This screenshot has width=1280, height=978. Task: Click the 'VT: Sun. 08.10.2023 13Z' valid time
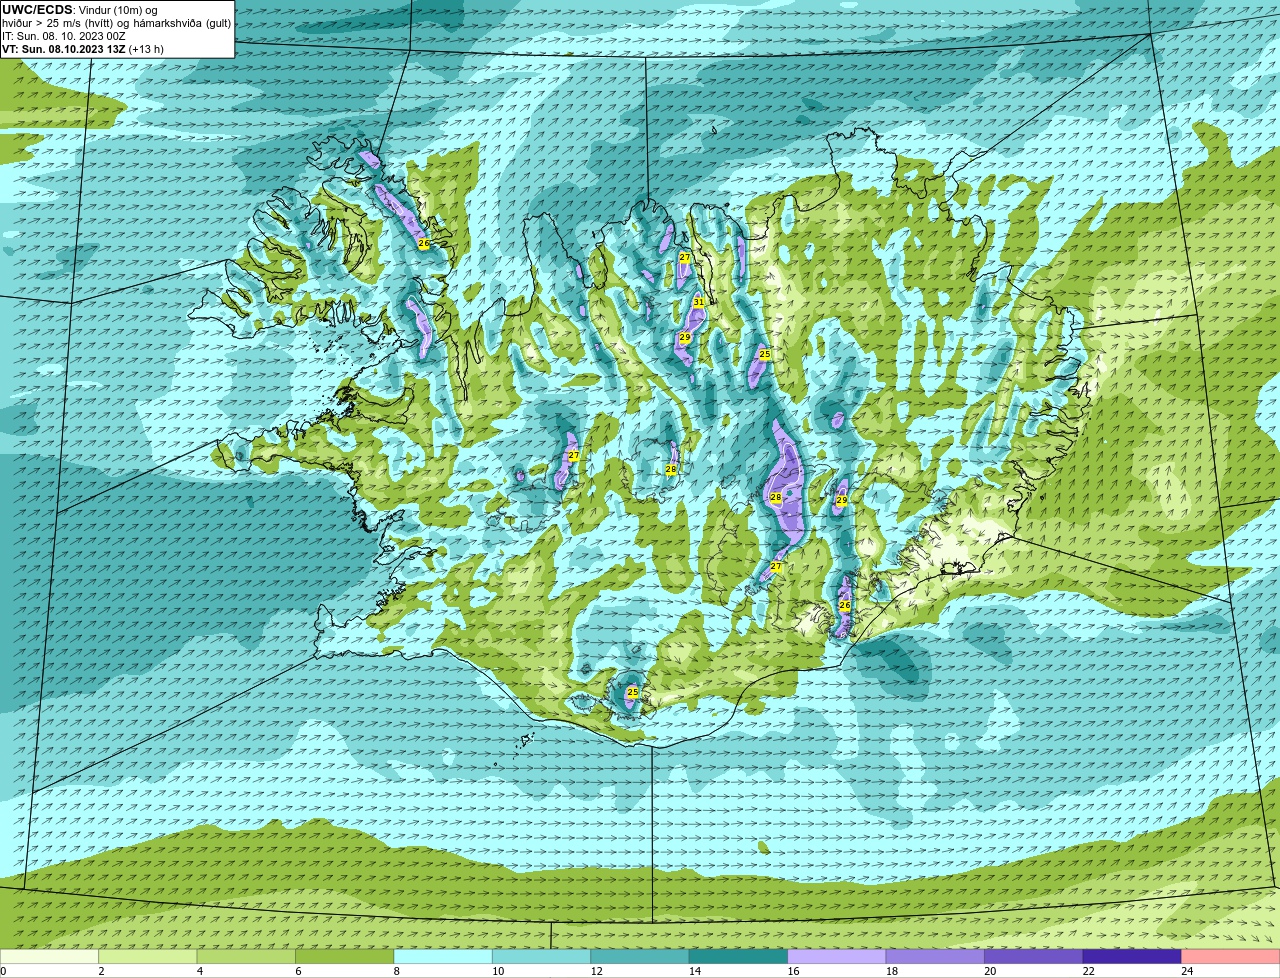tap(63, 49)
